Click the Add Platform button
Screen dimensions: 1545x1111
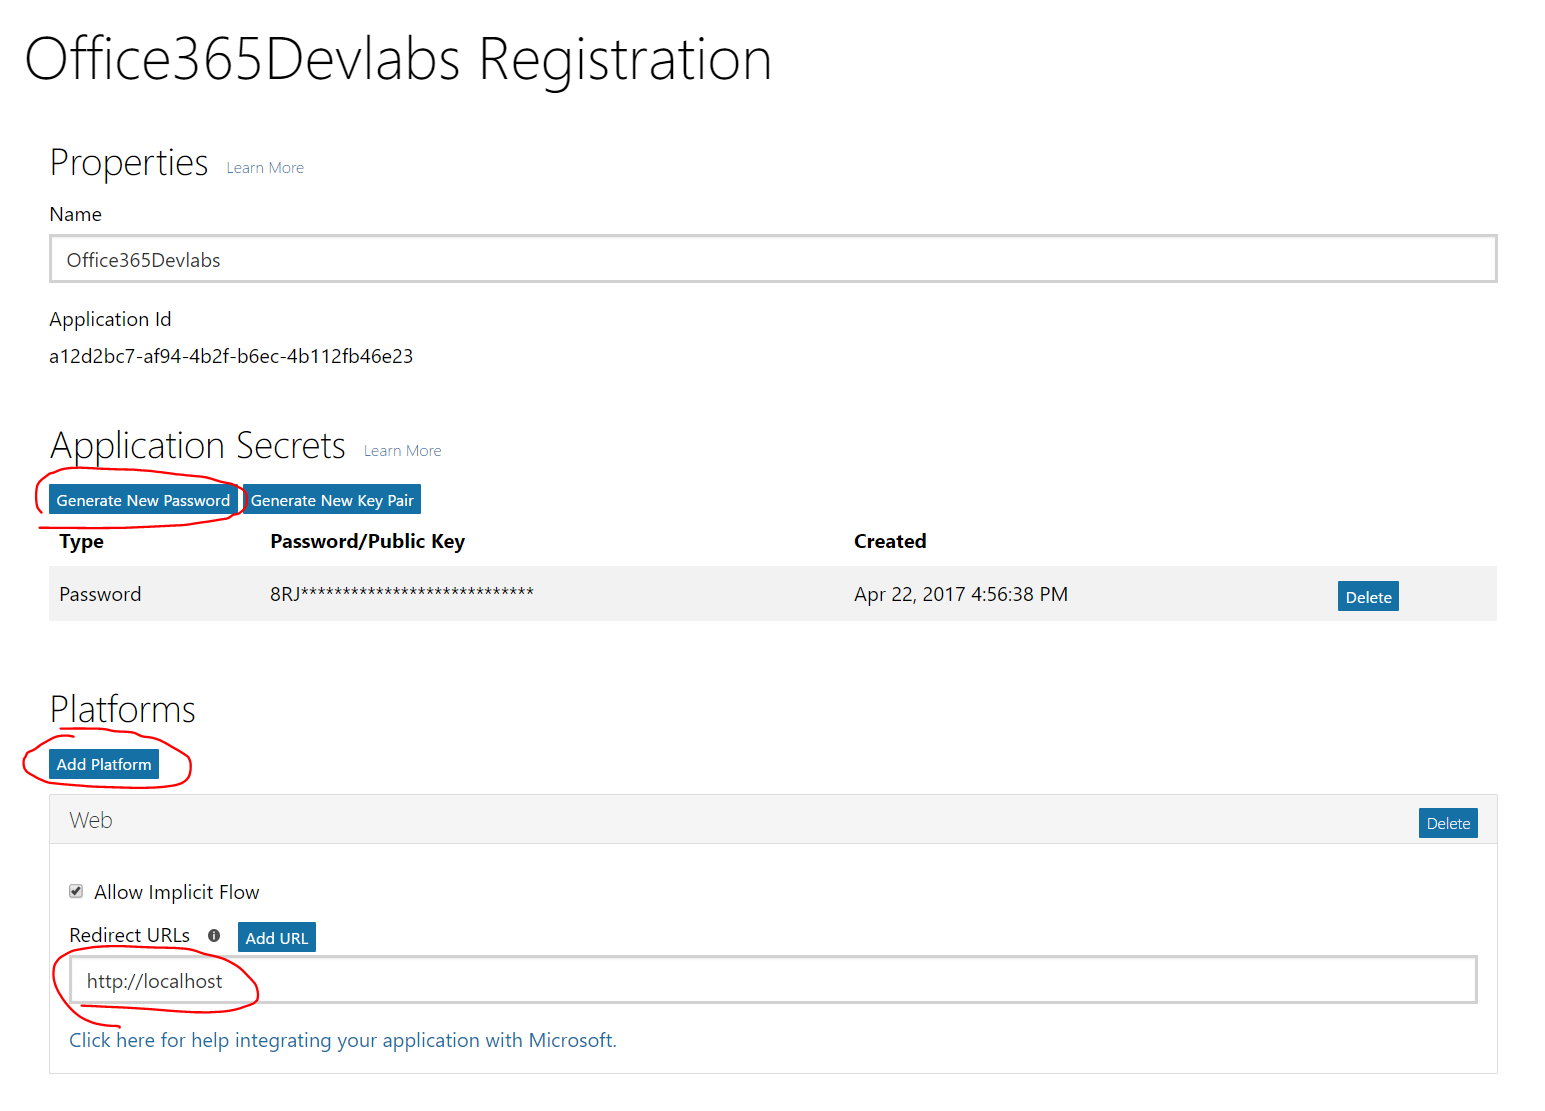tap(104, 764)
